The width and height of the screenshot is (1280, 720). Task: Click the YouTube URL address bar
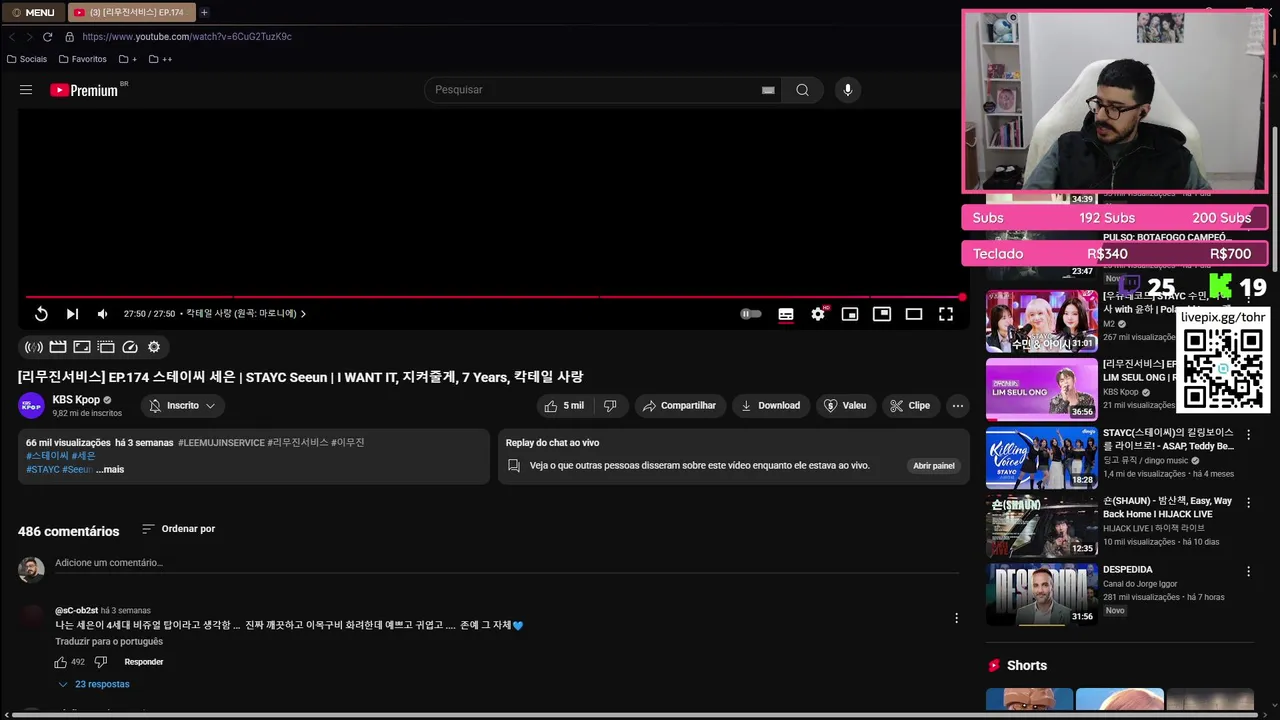tap(187, 37)
